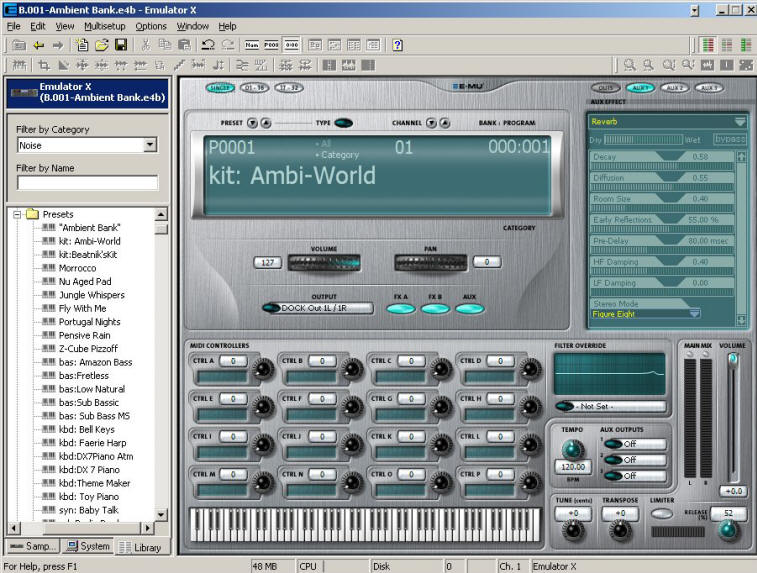The width and height of the screenshot is (757, 573).
Task: Click the Crop tool icon in second toolbar
Action: (x=44, y=65)
